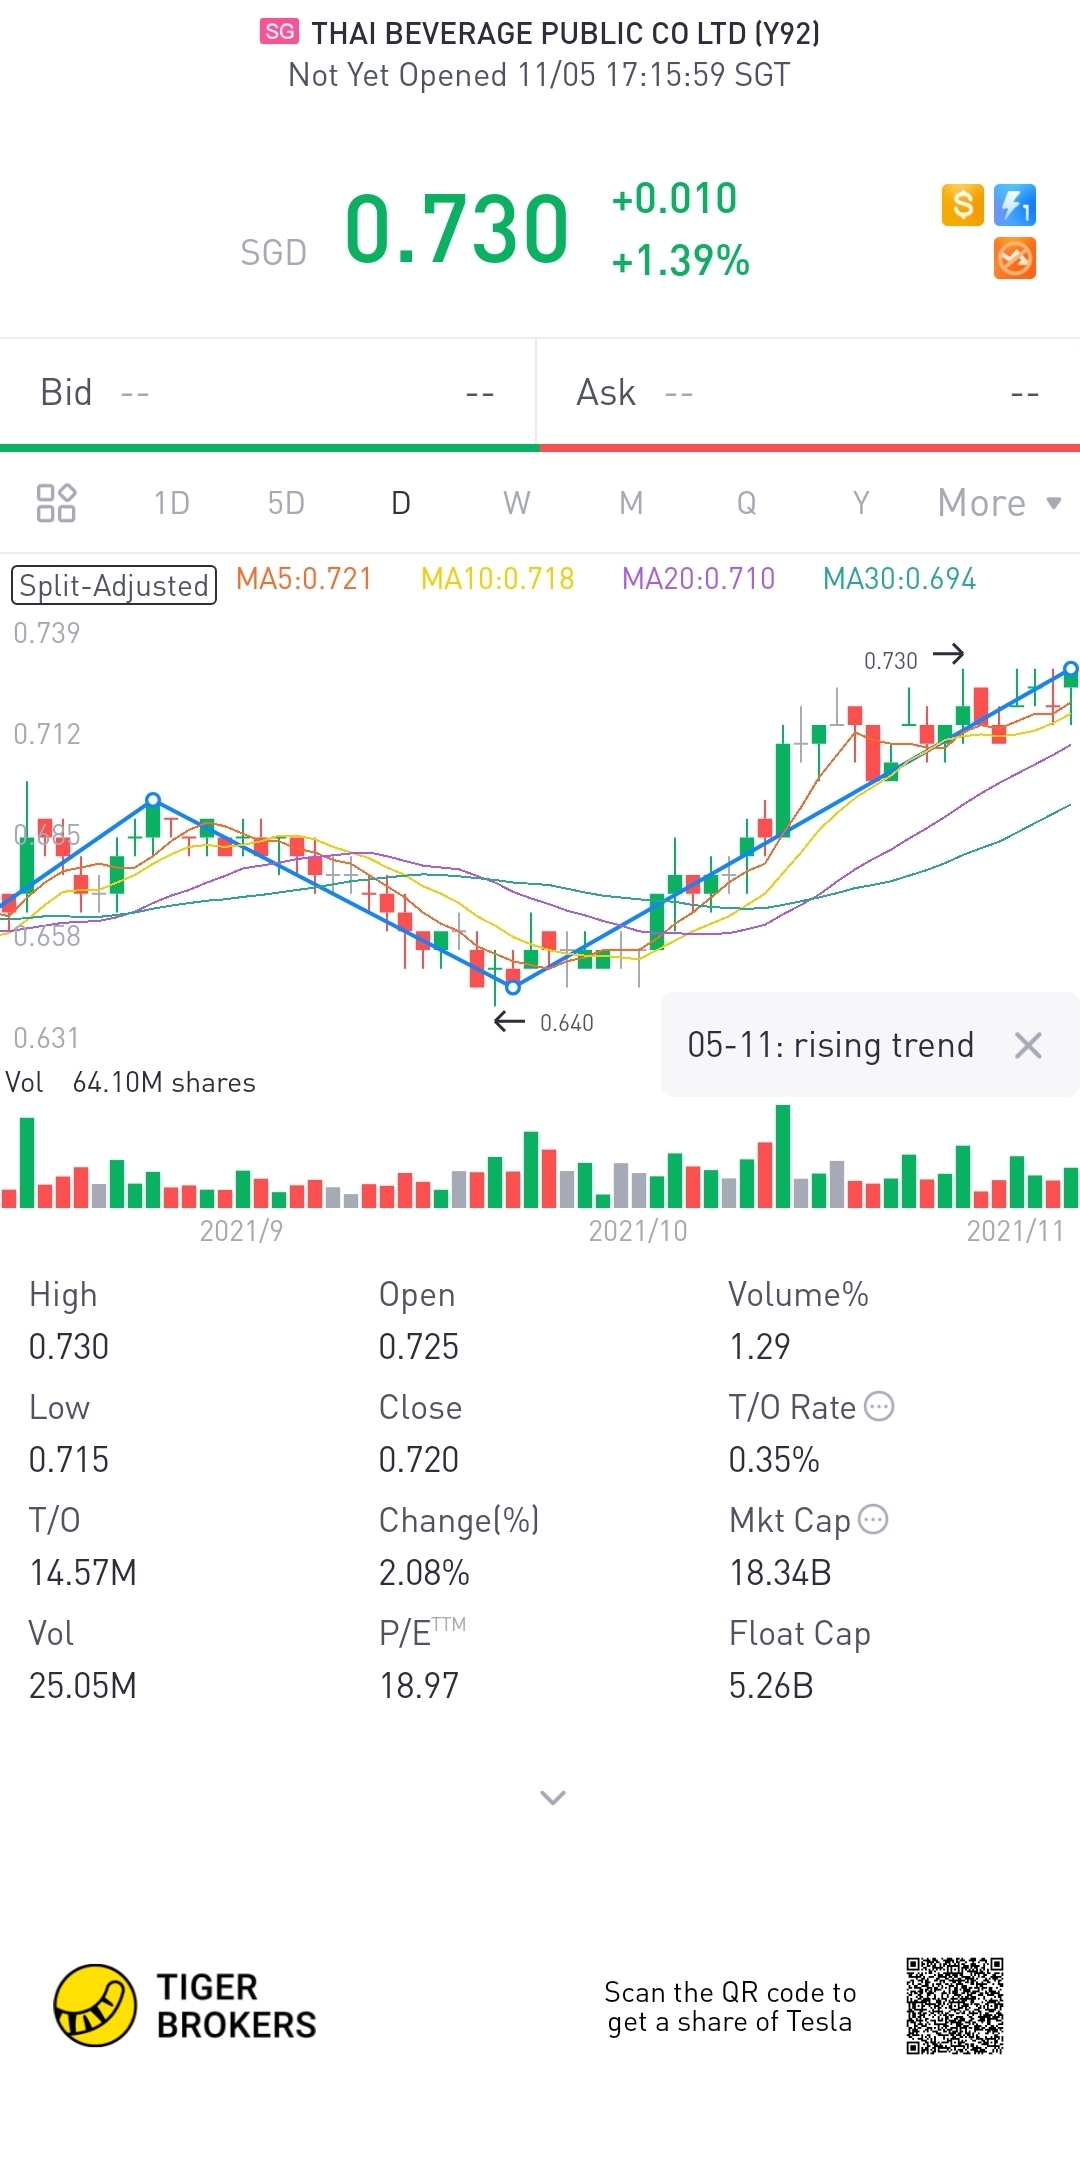Tap the MA30:0.694 indicator label

click(900, 579)
